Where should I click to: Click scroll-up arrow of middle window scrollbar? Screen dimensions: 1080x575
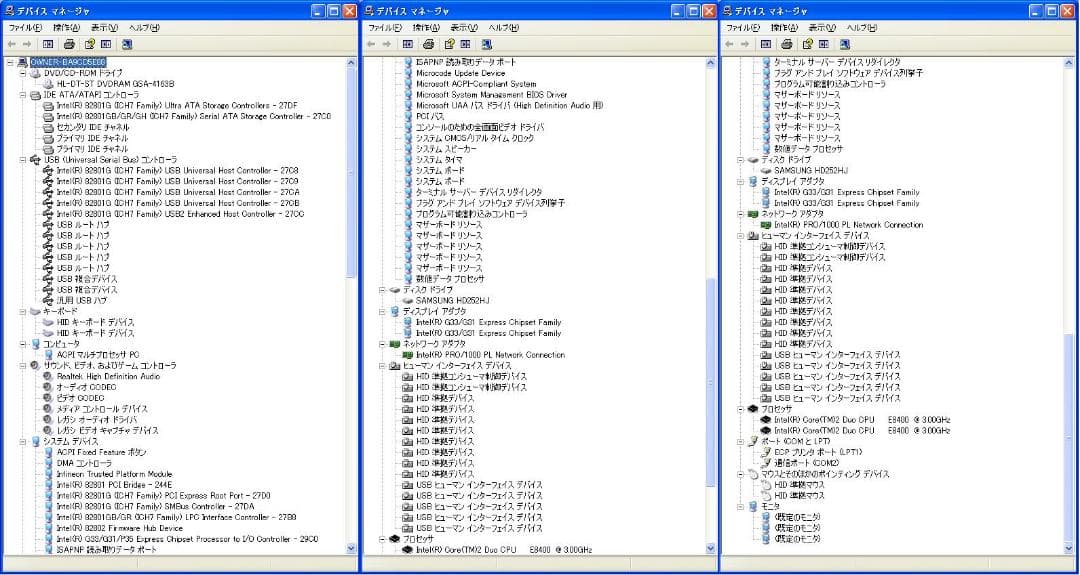click(x=711, y=63)
